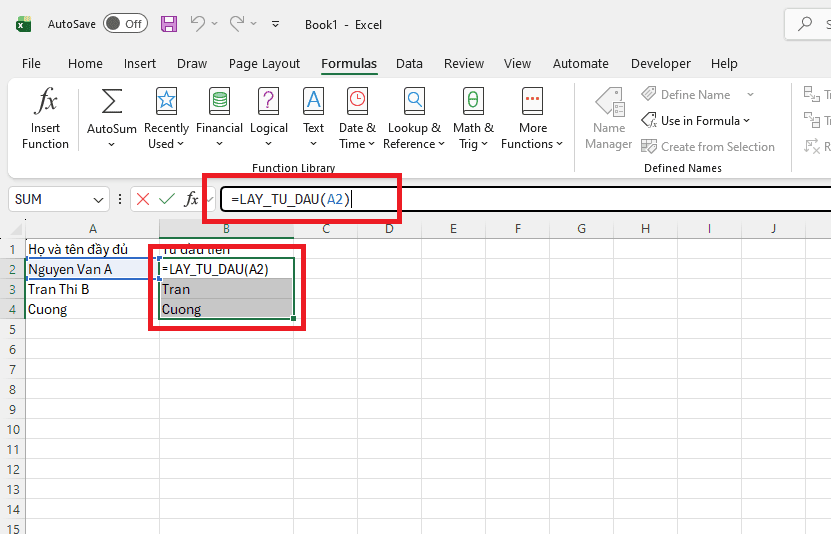Click cell with 'Họ và tên đầy đủ'
The width and height of the screenshot is (831, 534).
pyautogui.click(x=92, y=249)
